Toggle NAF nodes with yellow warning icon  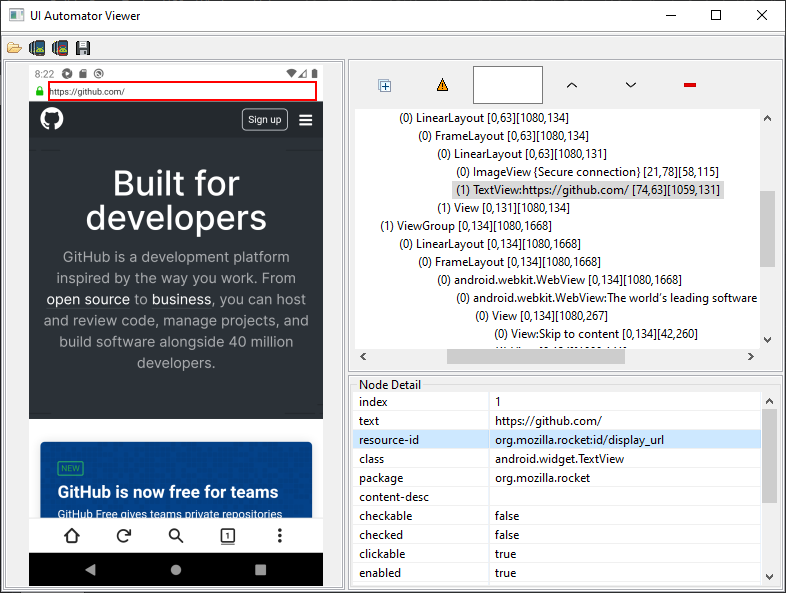pos(442,85)
